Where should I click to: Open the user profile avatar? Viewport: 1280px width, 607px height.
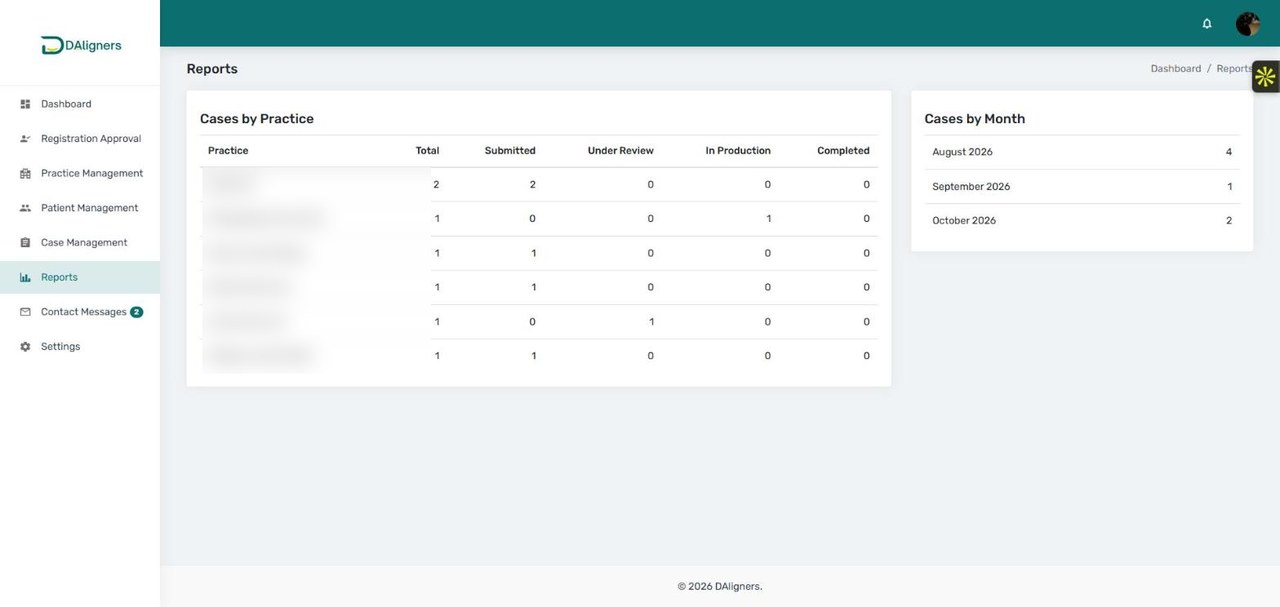[1247, 23]
